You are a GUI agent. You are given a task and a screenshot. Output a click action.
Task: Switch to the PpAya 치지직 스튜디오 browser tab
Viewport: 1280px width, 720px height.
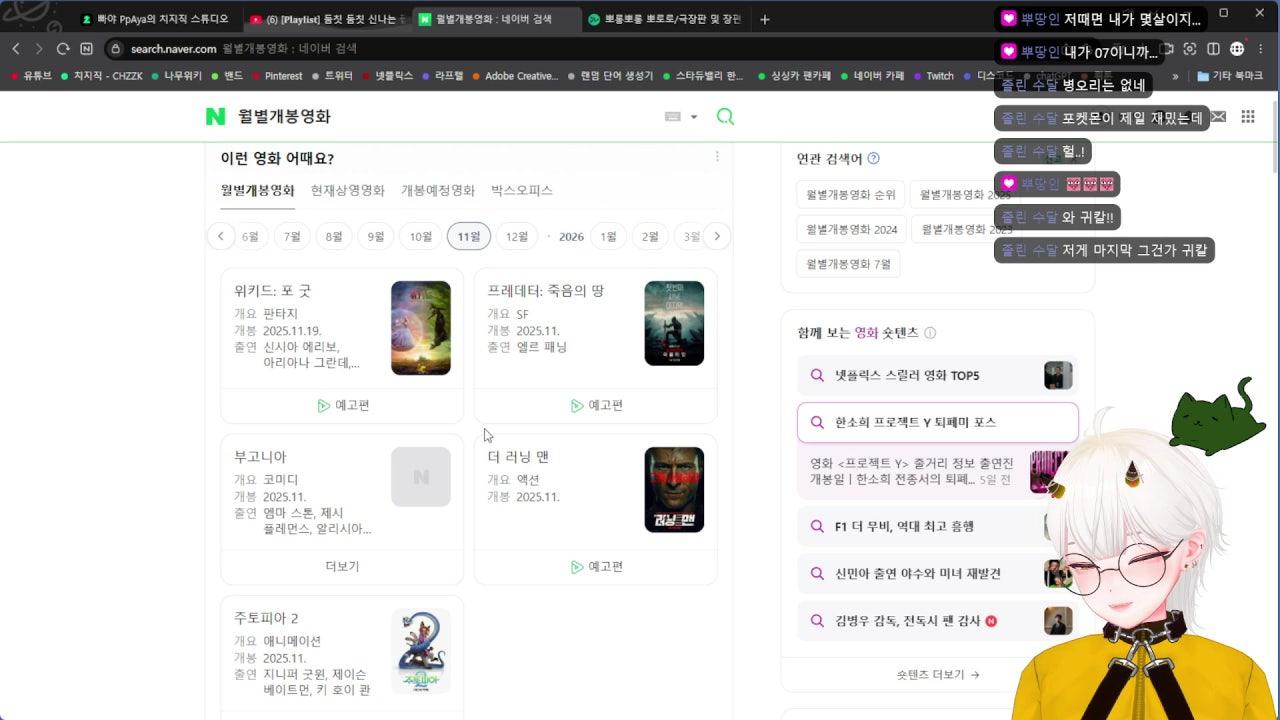pos(155,19)
